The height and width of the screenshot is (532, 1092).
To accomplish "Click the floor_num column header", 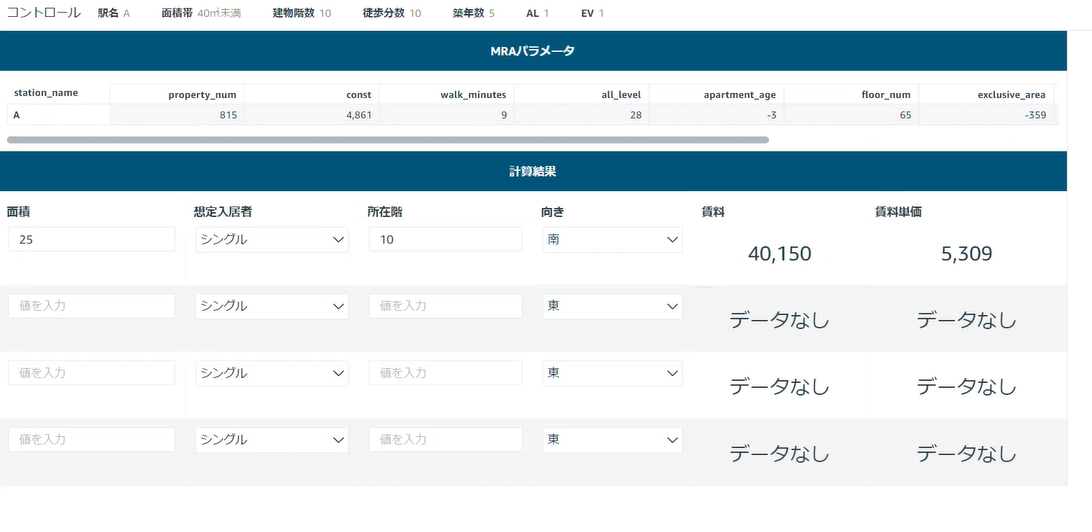I will click(x=887, y=95).
